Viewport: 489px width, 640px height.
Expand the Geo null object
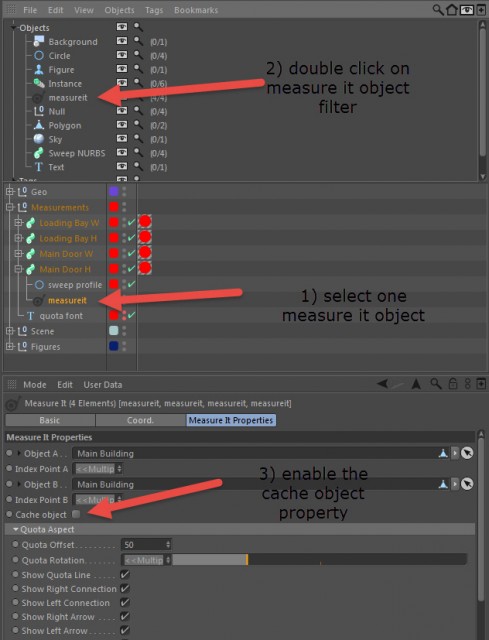click(x=9, y=191)
